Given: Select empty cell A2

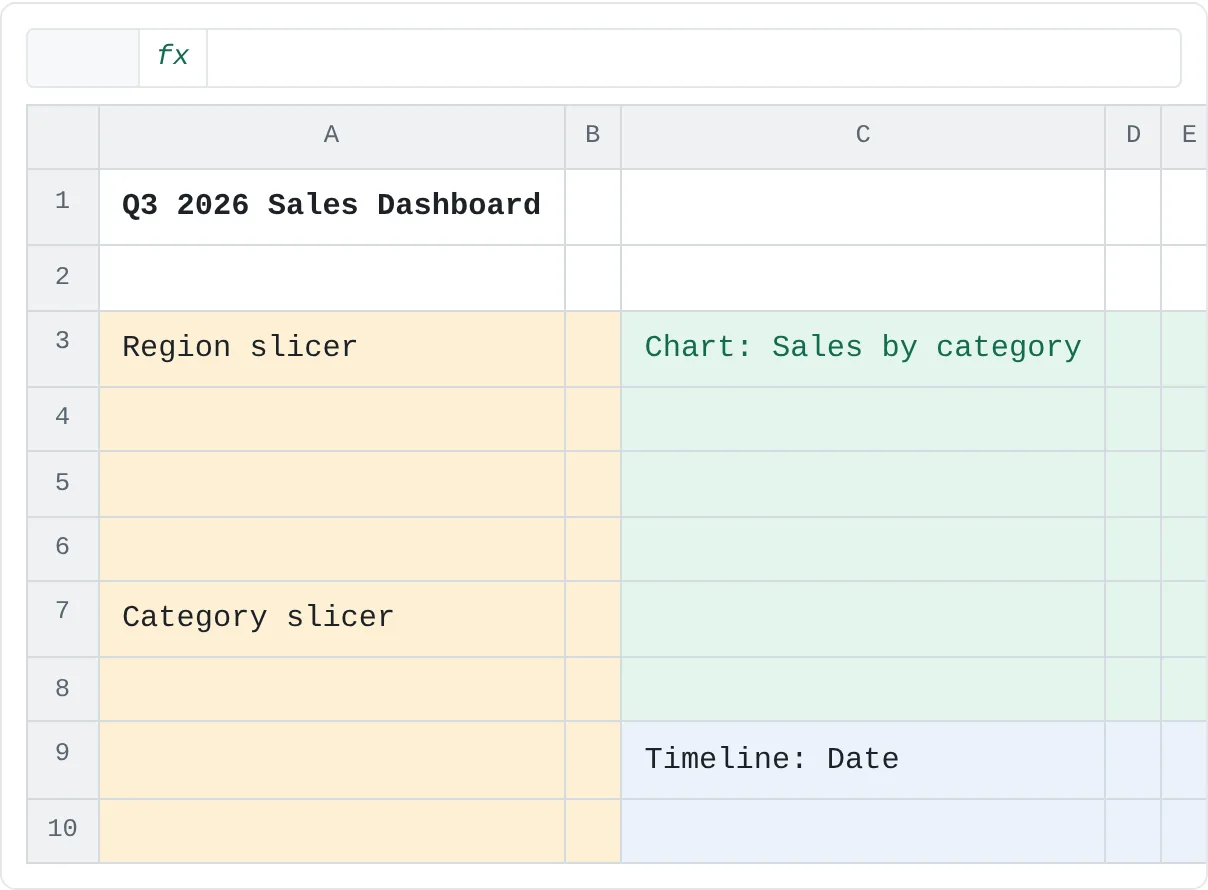Looking at the screenshot, I should [332, 278].
